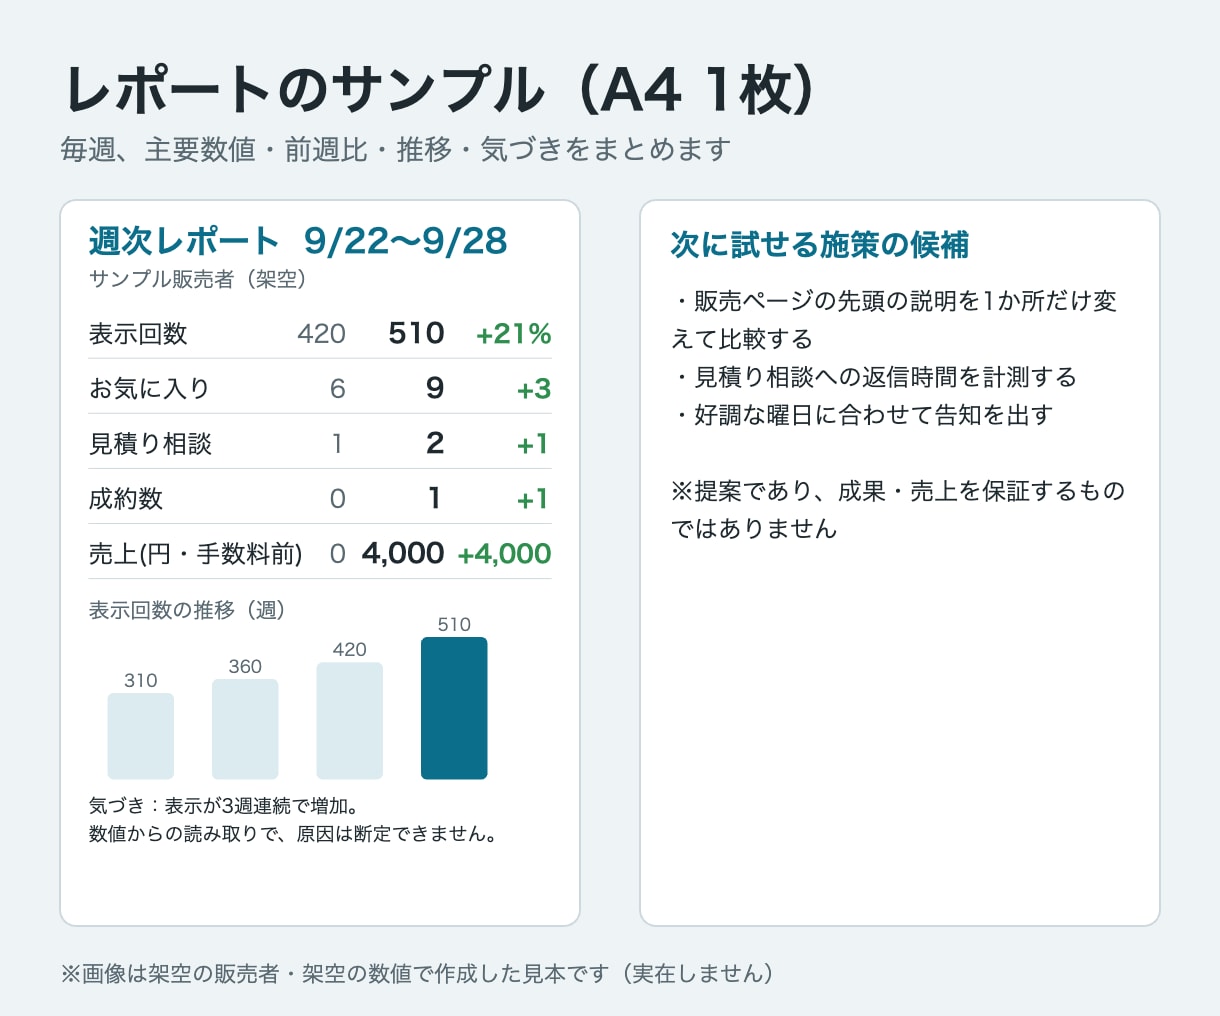Click the 売上(円・手数料前) row label
Screen dimensions: 1220x1016
click(x=196, y=554)
